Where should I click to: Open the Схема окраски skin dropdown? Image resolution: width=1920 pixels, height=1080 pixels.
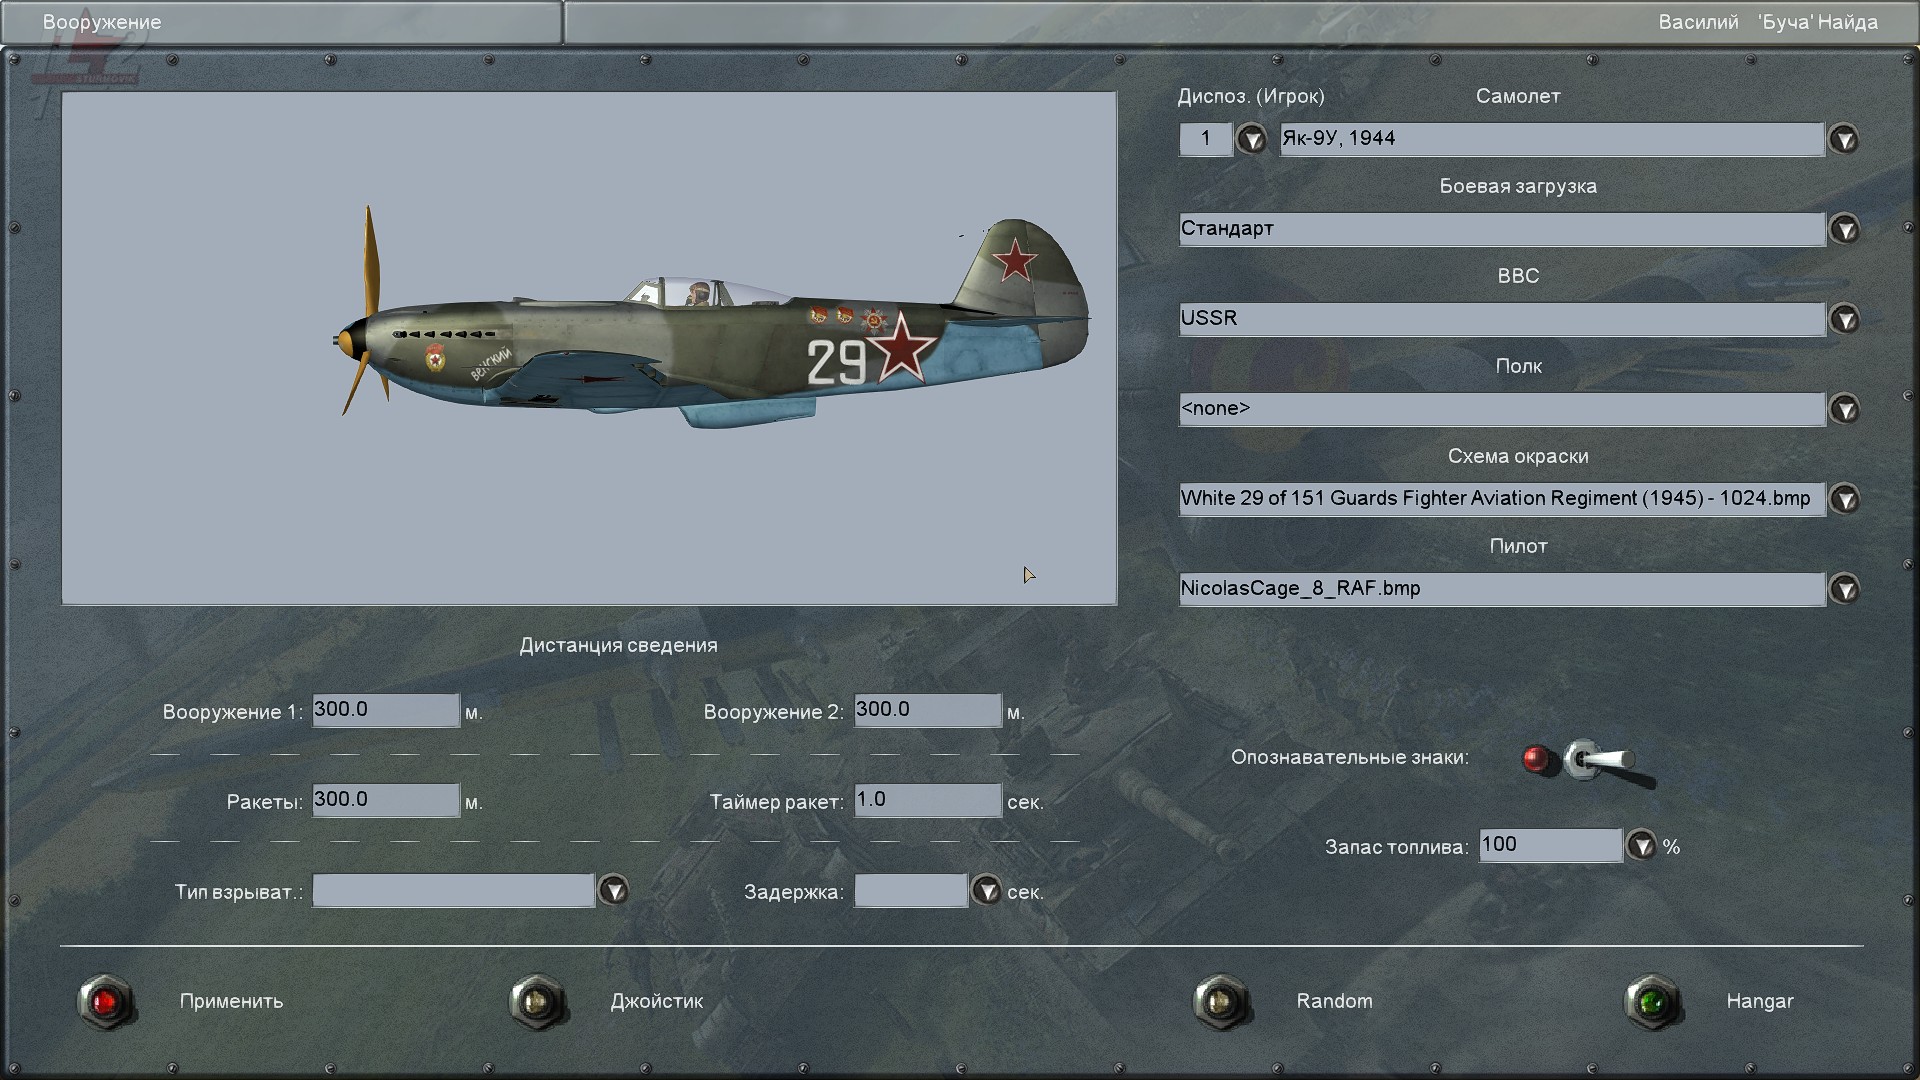pos(1844,499)
